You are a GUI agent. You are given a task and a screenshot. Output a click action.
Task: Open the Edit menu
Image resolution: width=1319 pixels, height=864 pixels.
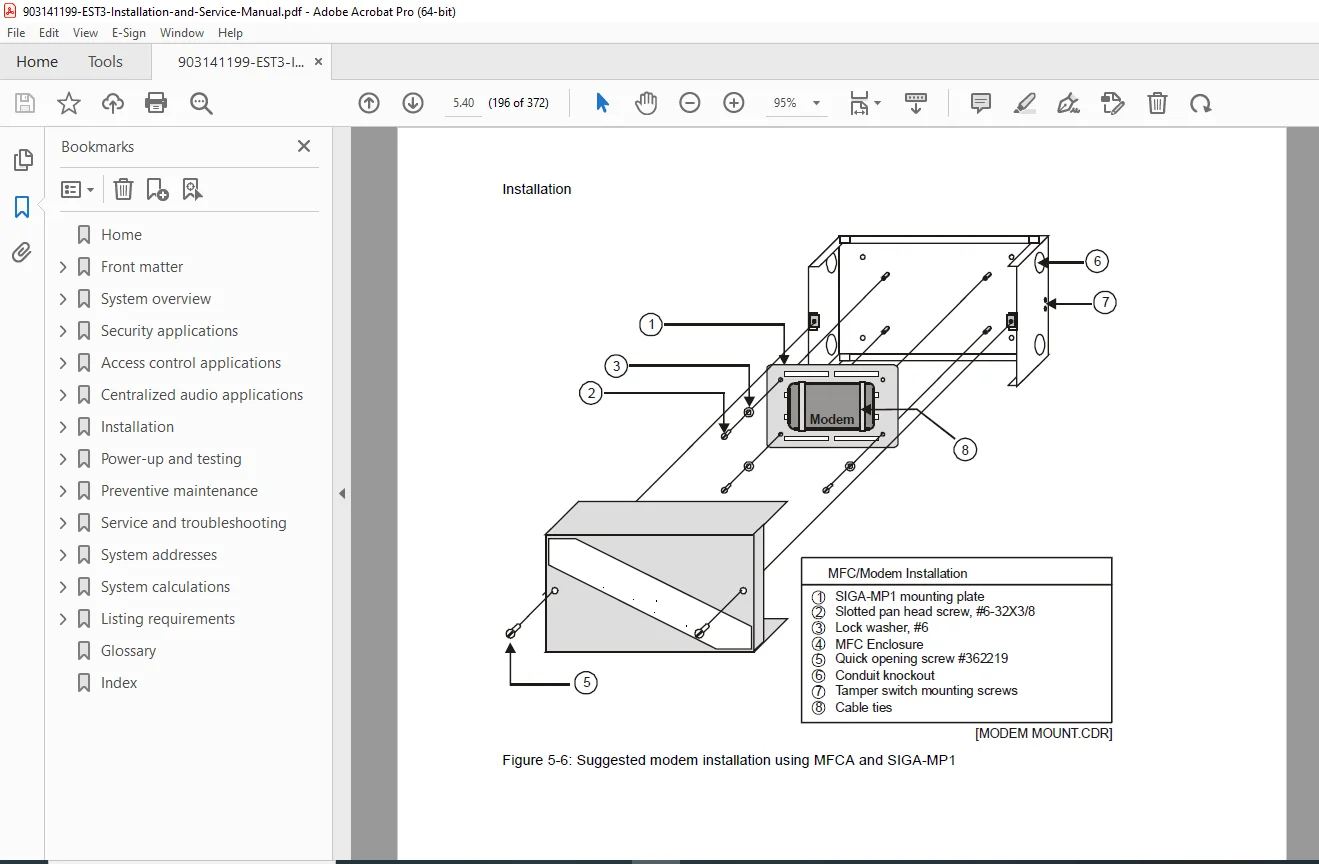click(x=49, y=33)
